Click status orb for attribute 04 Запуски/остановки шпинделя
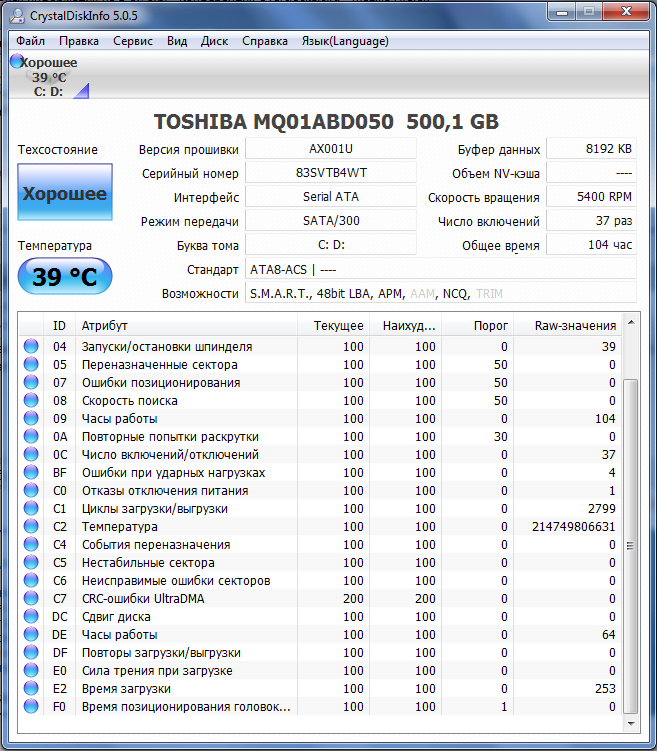Image resolution: width=658 pixels, height=752 pixels. pos(31,346)
